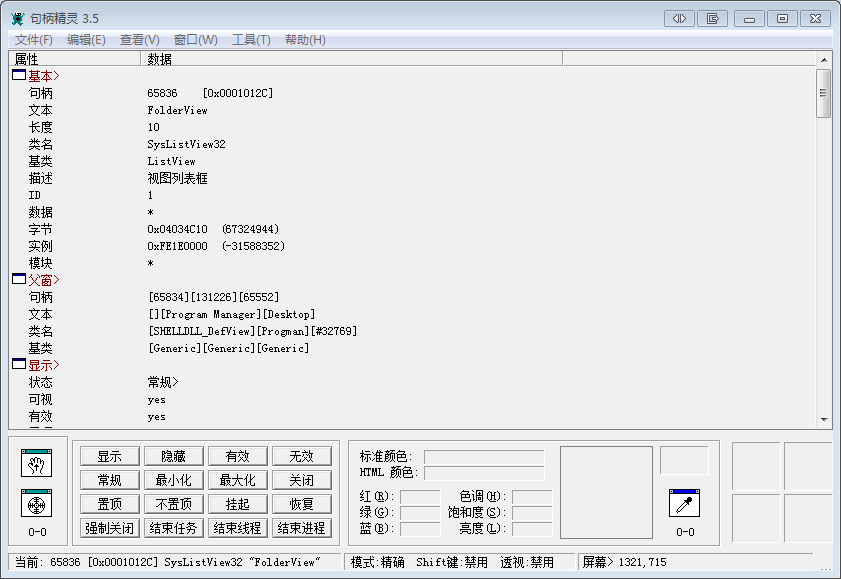Click the 结束进程 button

[x=302, y=528]
